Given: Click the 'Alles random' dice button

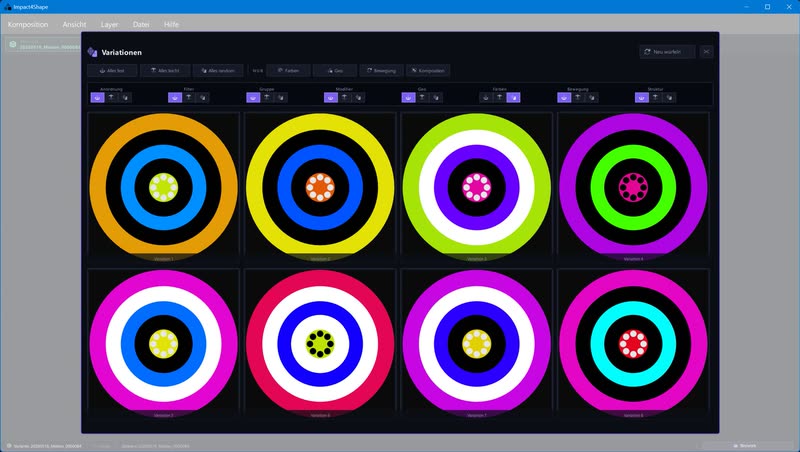Looking at the screenshot, I should [x=218, y=70].
